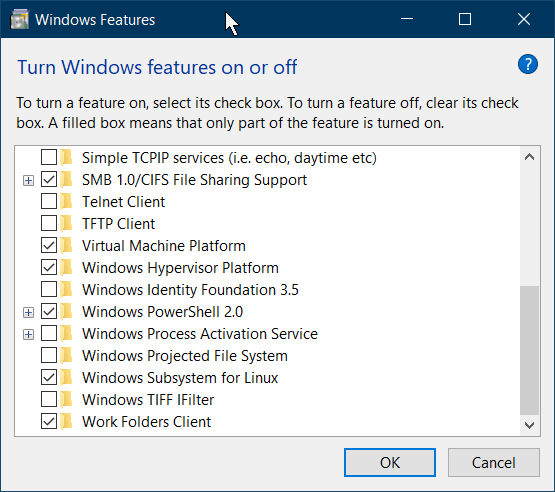Minimize the Windows Features window
555x492 pixels.
[x=407, y=19]
